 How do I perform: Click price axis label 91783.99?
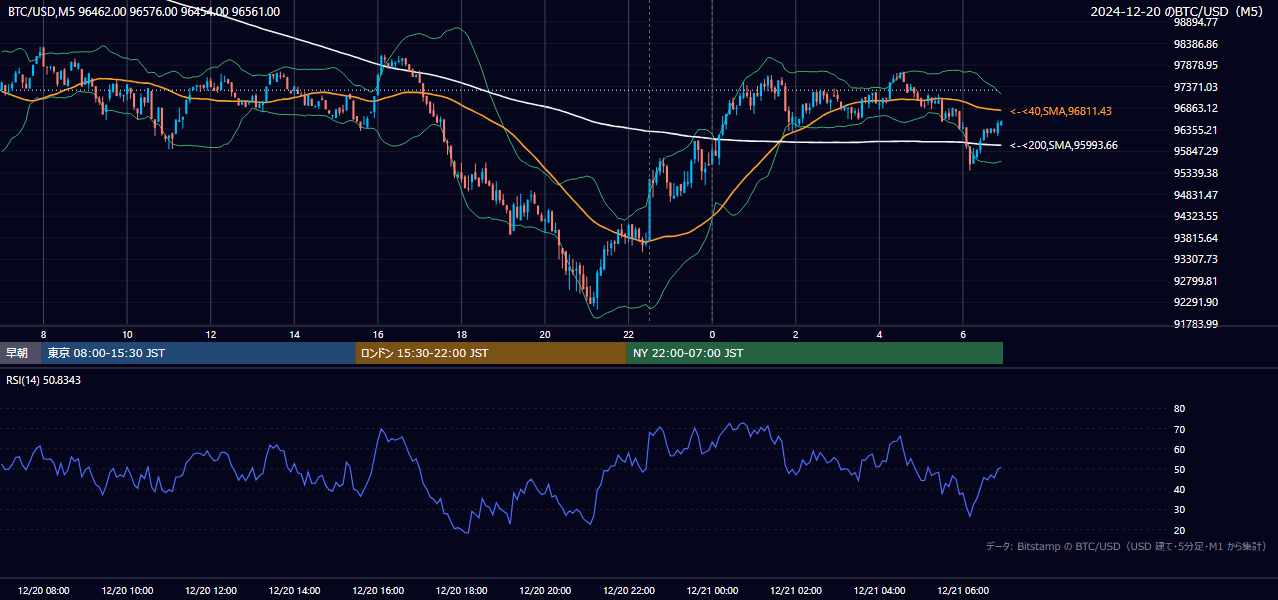click(1196, 324)
